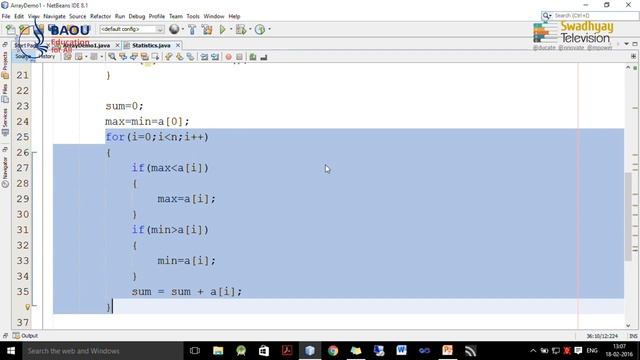The image size is (640, 360).
Task: Open the Help menu
Action: pyautogui.click(x=234, y=16)
